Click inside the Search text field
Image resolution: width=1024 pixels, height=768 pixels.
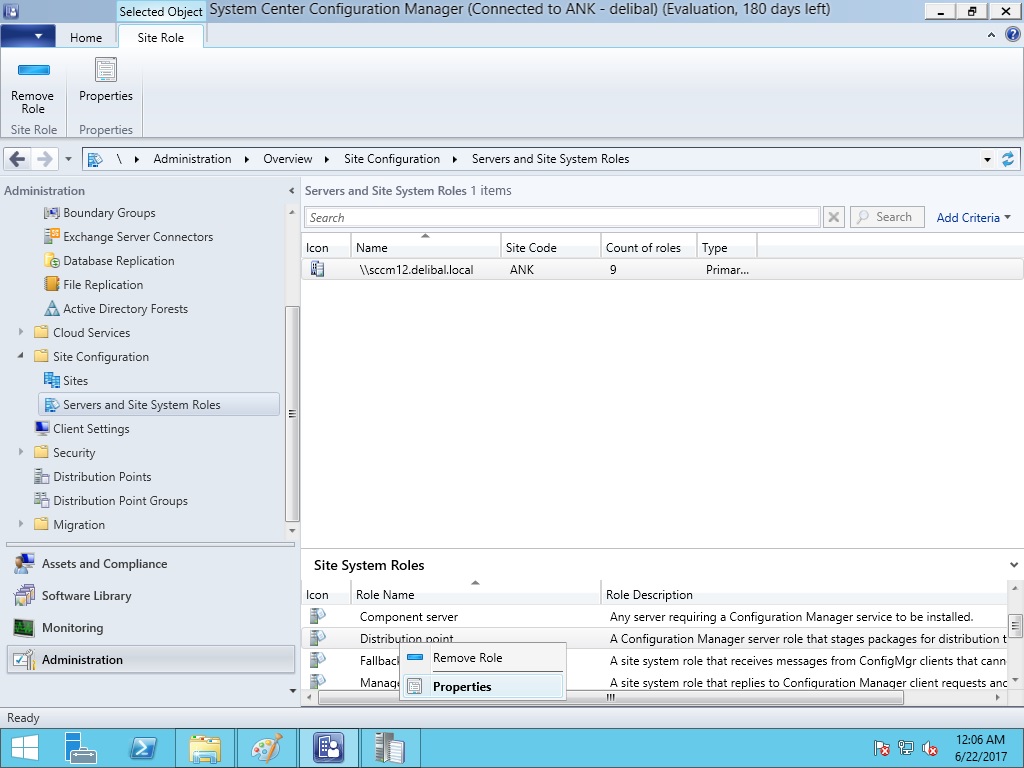(x=562, y=217)
